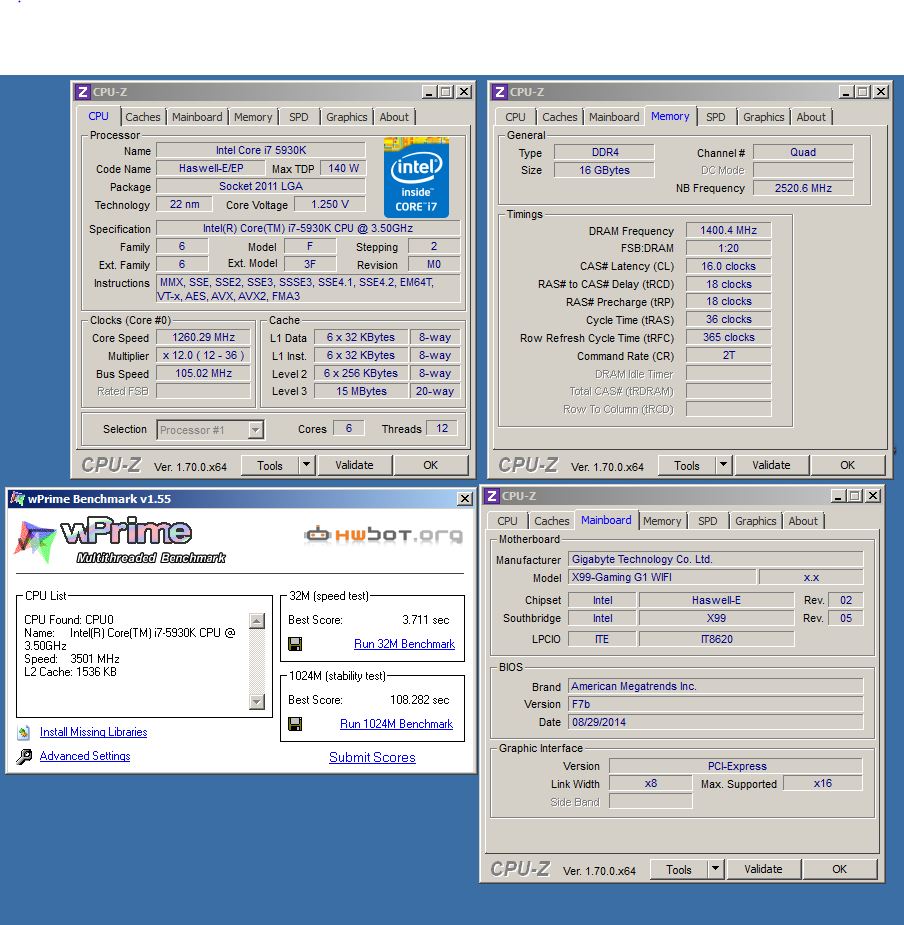Click the HWBOT.org logo in wPrime
Screen dimensions: 904x925
click(384, 534)
